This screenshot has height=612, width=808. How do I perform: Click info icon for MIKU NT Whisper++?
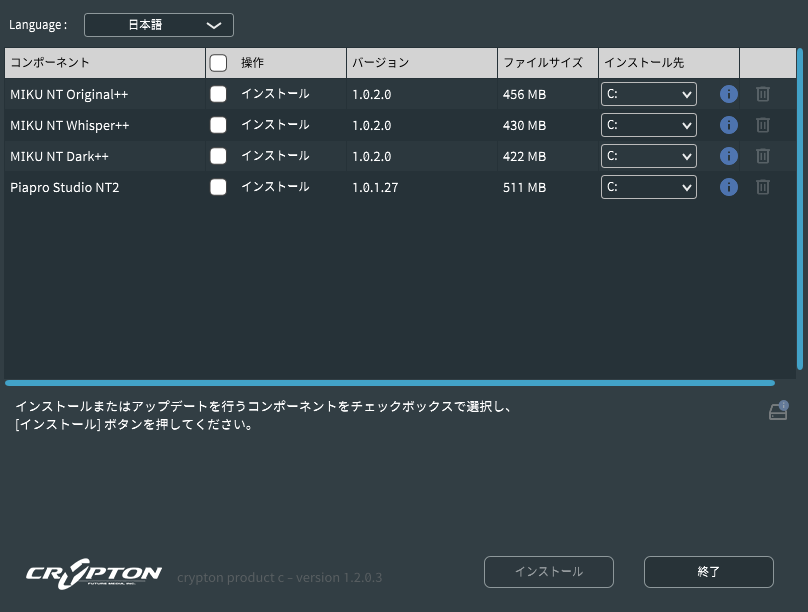(x=729, y=125)
